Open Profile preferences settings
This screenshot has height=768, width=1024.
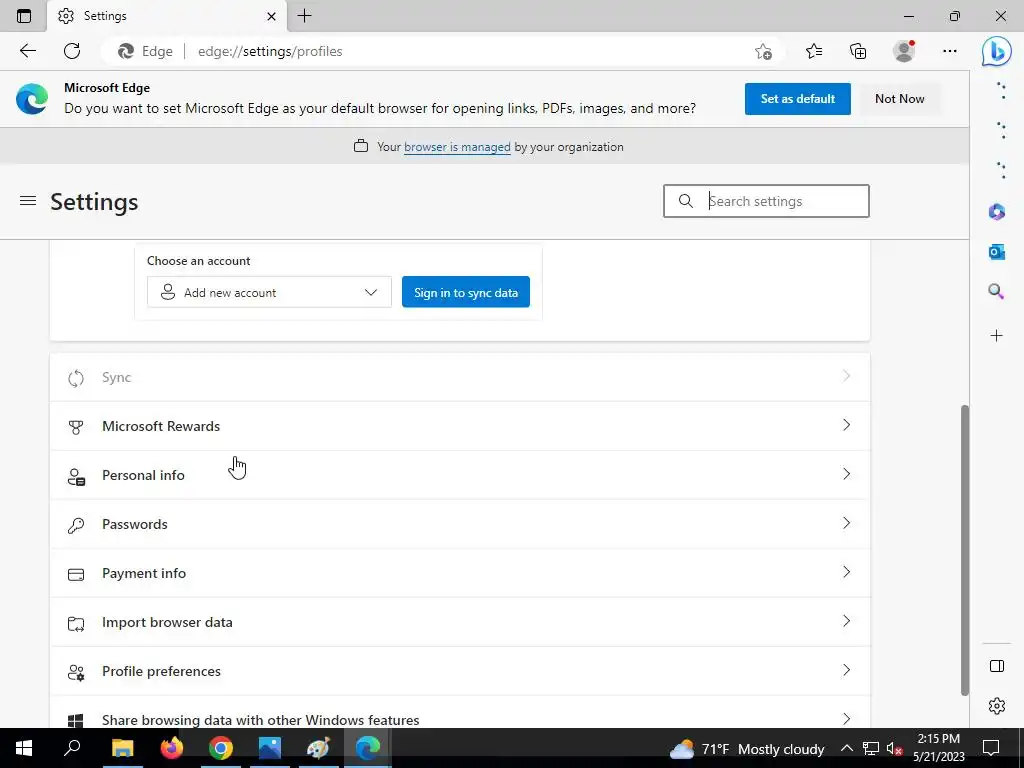(460, 671)
